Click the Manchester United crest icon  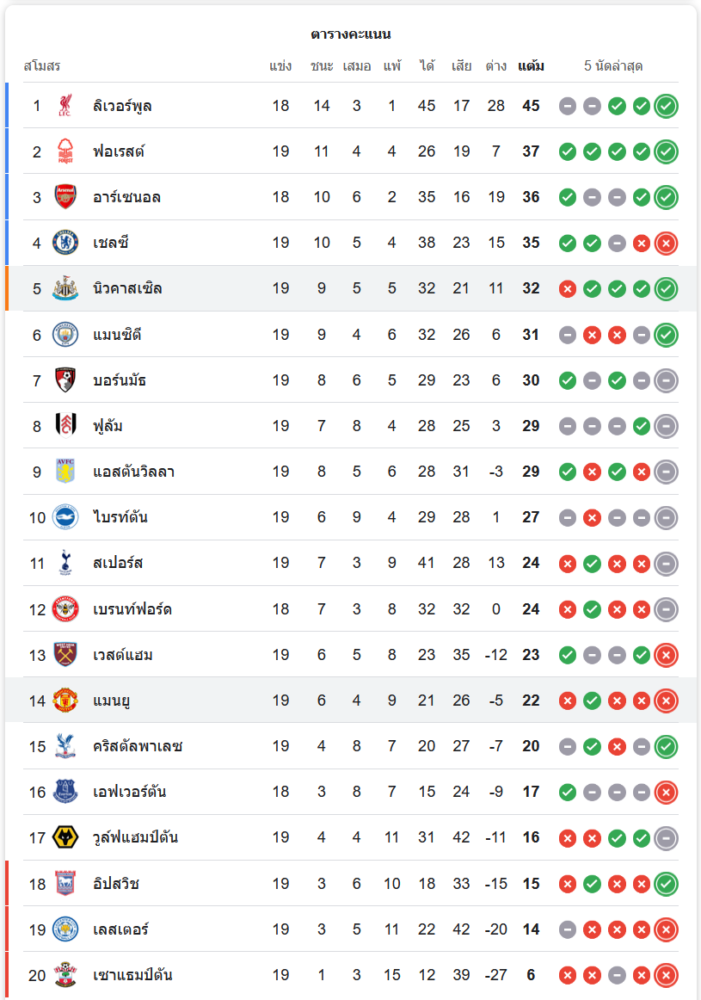point(66,700)
